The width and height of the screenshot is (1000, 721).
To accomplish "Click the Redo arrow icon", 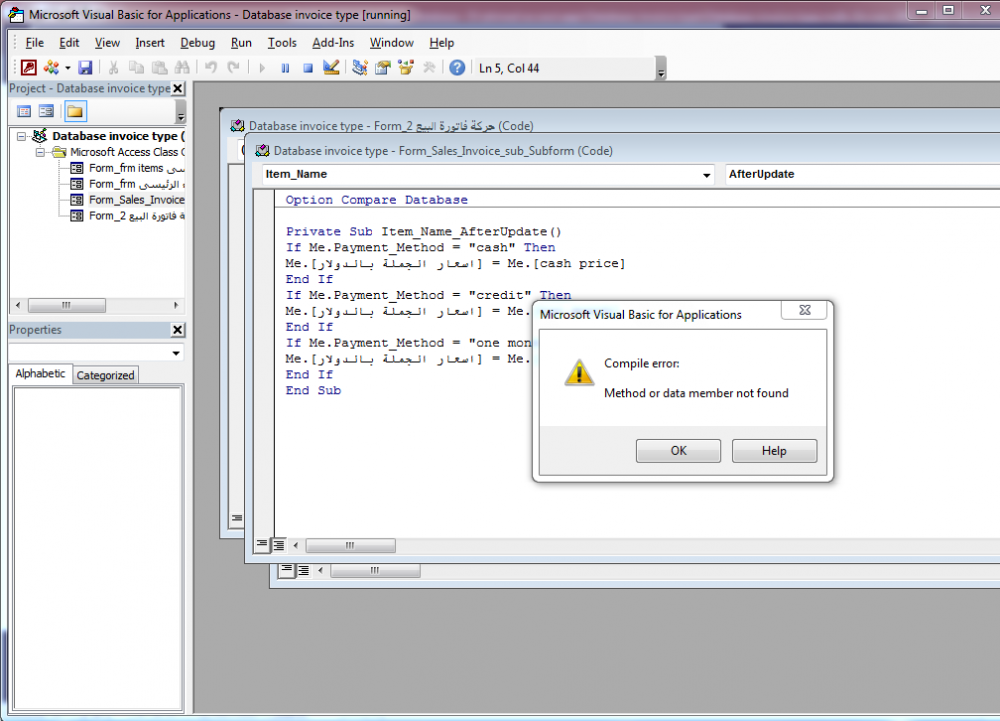I will coord(233,68).
